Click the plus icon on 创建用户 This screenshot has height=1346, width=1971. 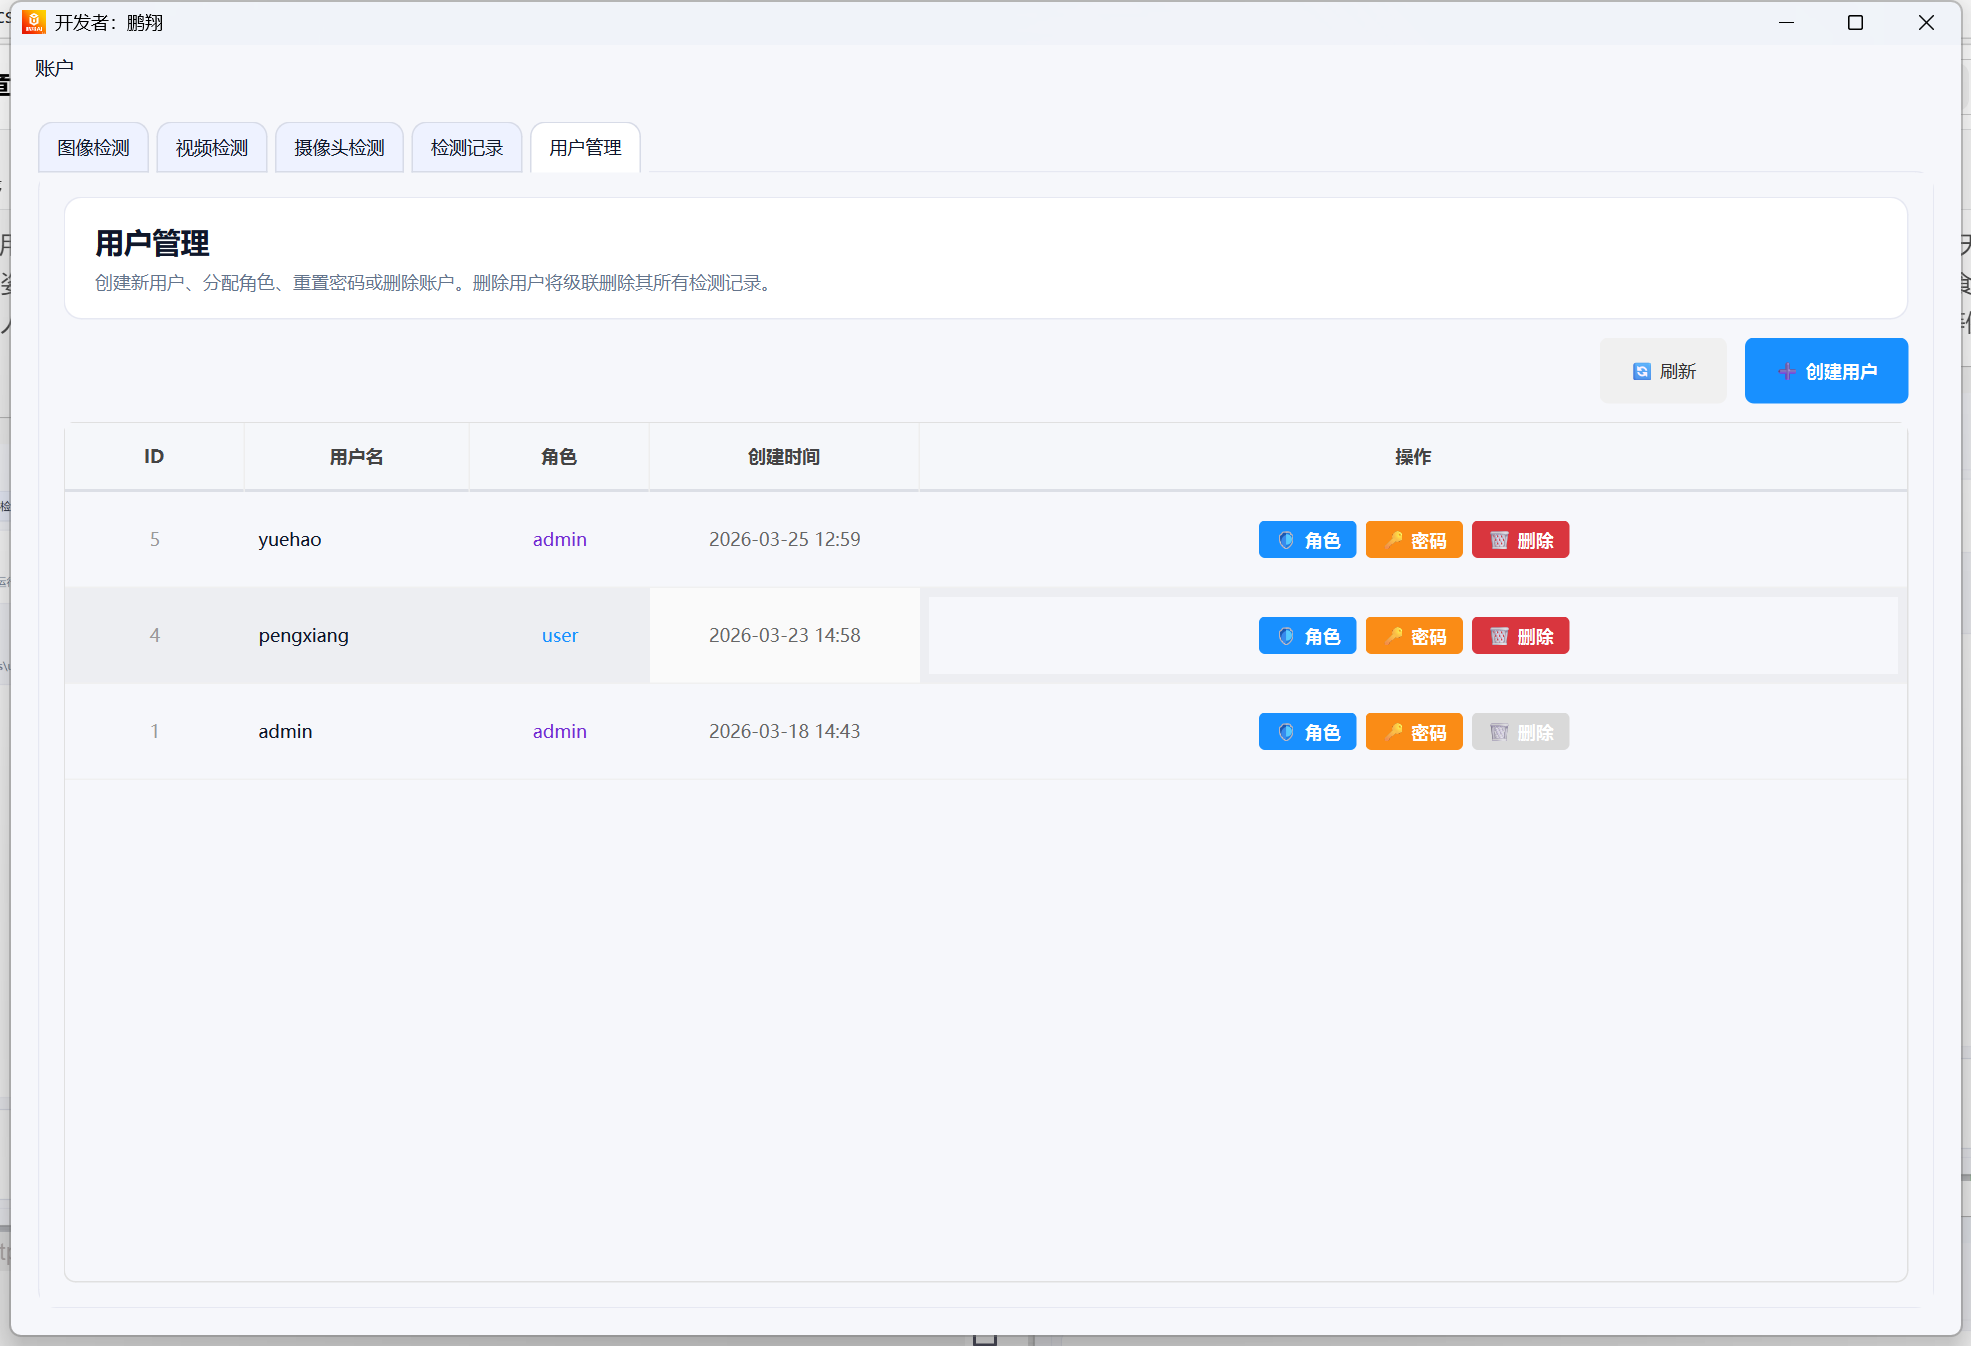click(x=1786, y=371)
